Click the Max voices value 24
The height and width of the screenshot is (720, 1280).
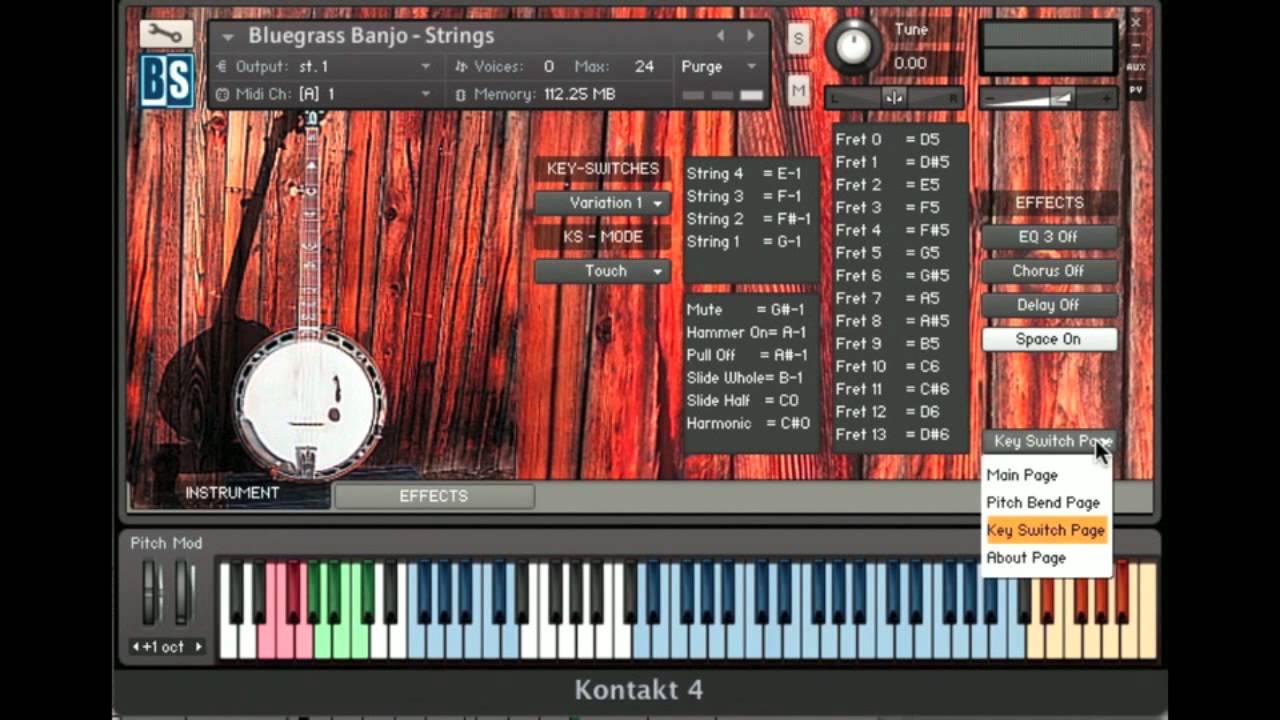[644, 66]
